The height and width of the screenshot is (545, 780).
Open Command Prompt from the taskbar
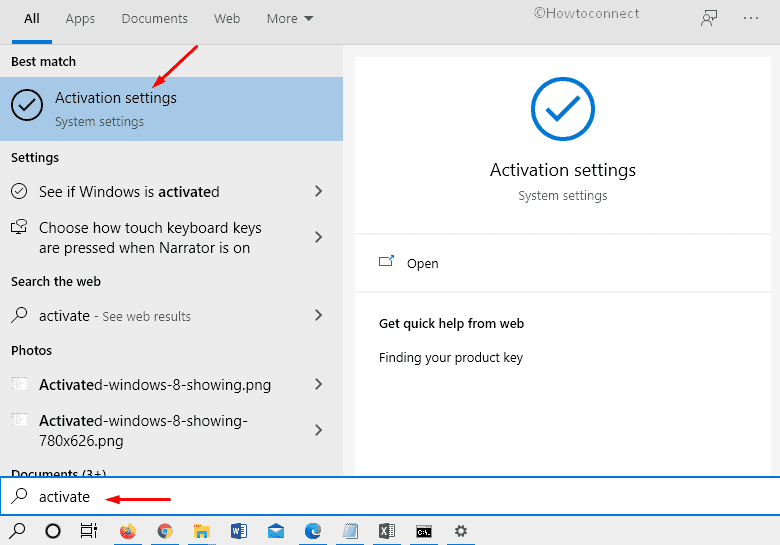[x=424, y=532]
